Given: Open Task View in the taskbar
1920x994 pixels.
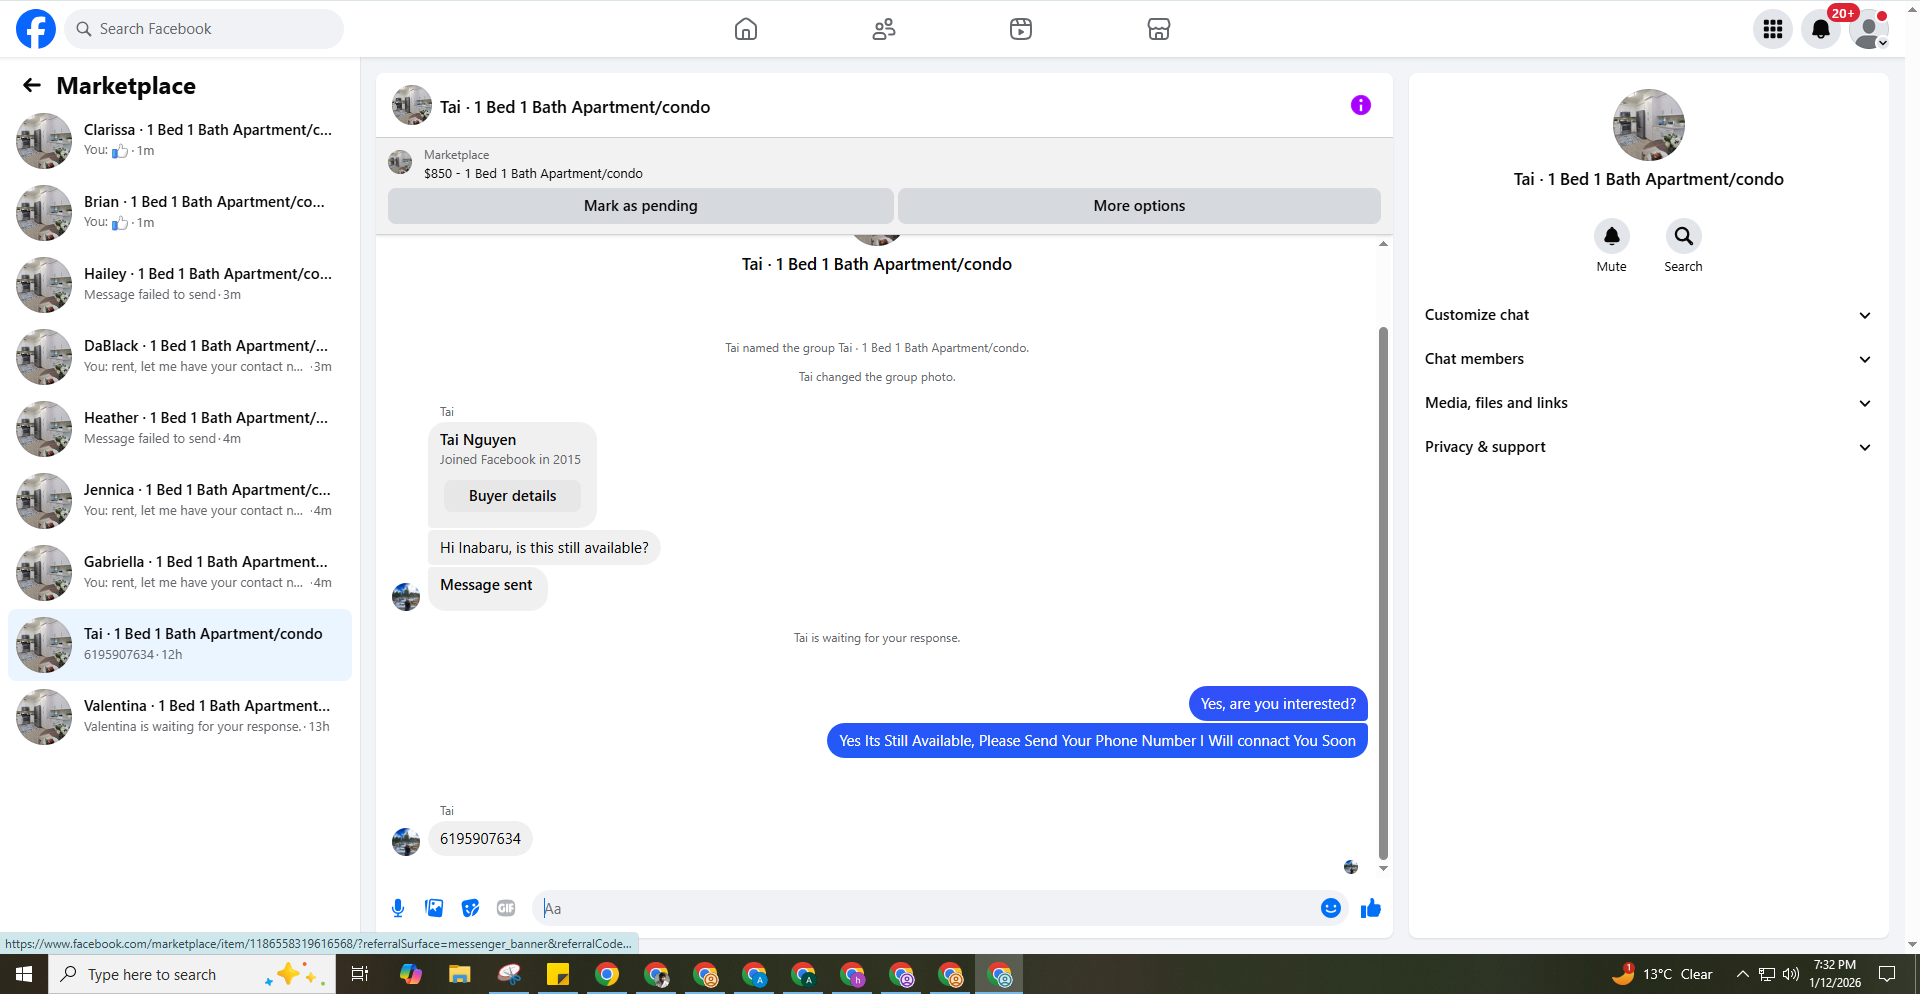Looking at the screenshot, I should pyautogui.click(x=360, y=974).
